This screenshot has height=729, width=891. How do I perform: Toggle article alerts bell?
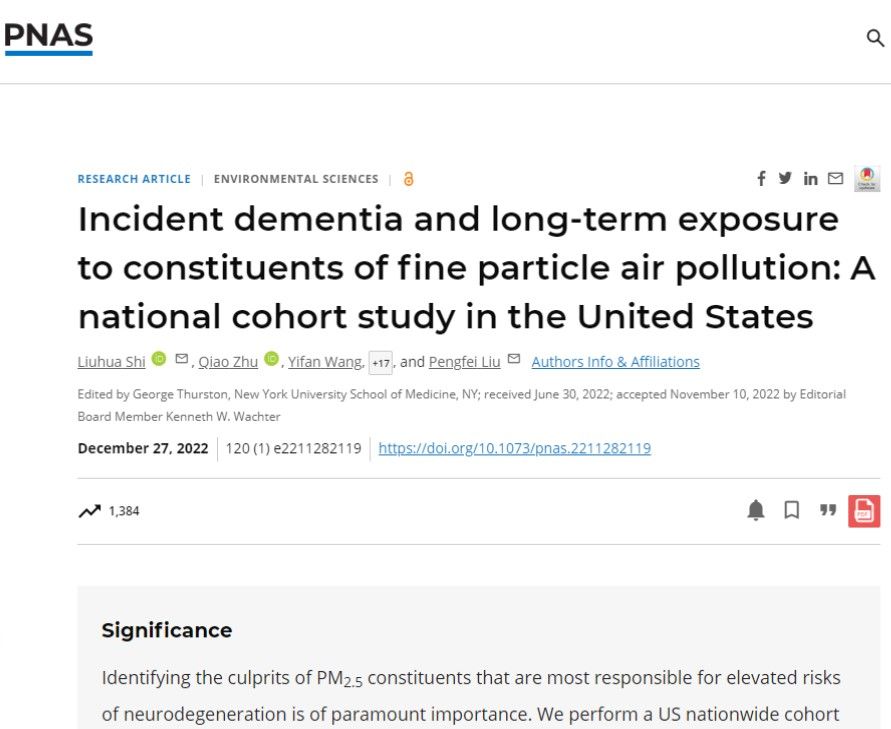756,511
